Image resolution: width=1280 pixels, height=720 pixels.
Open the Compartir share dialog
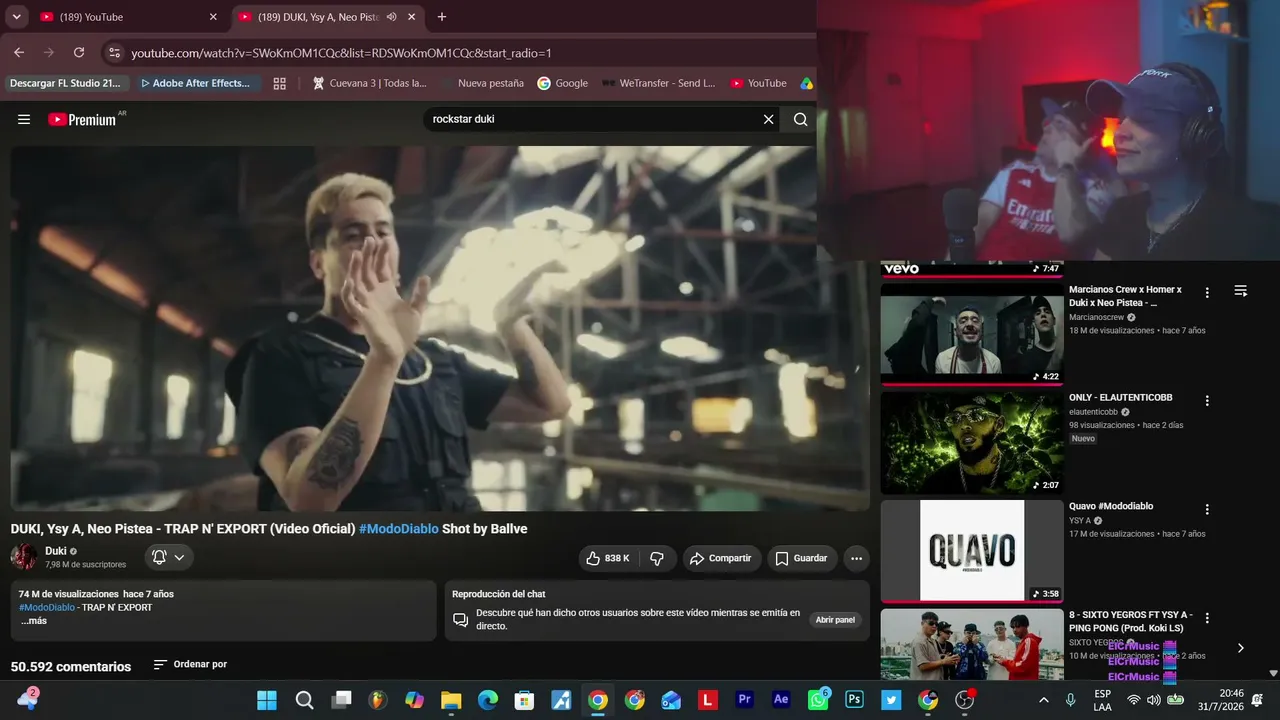pos(722,558)
